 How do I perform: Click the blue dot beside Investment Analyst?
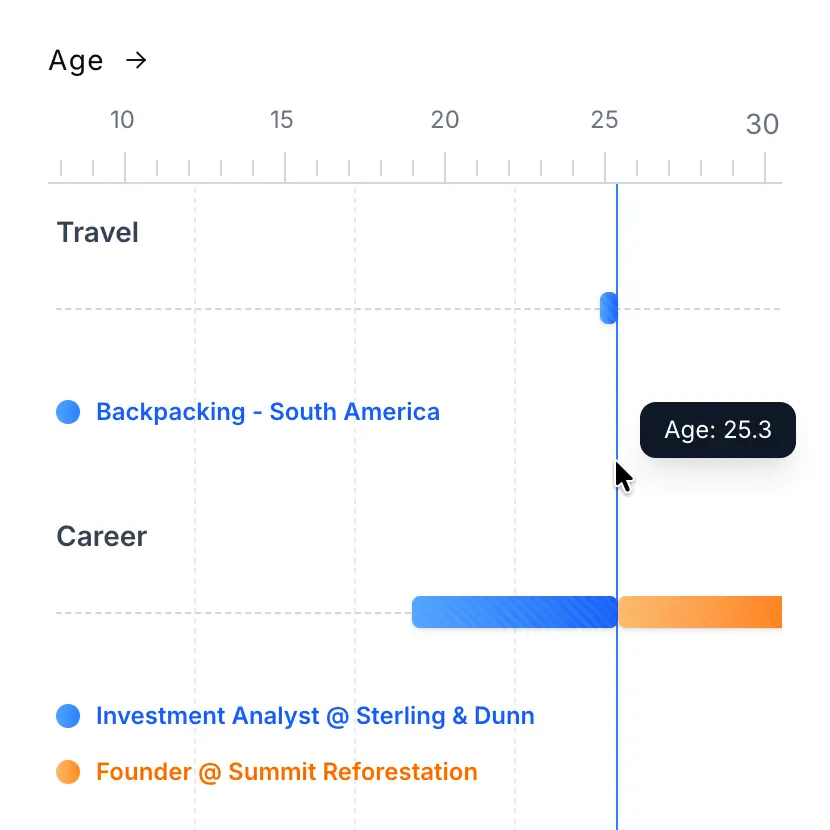click(x=68, y=716)
